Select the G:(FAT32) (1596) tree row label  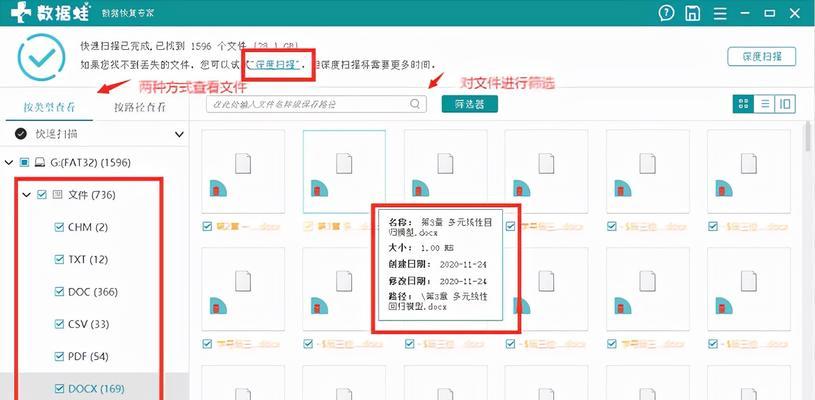pos(90,163)
